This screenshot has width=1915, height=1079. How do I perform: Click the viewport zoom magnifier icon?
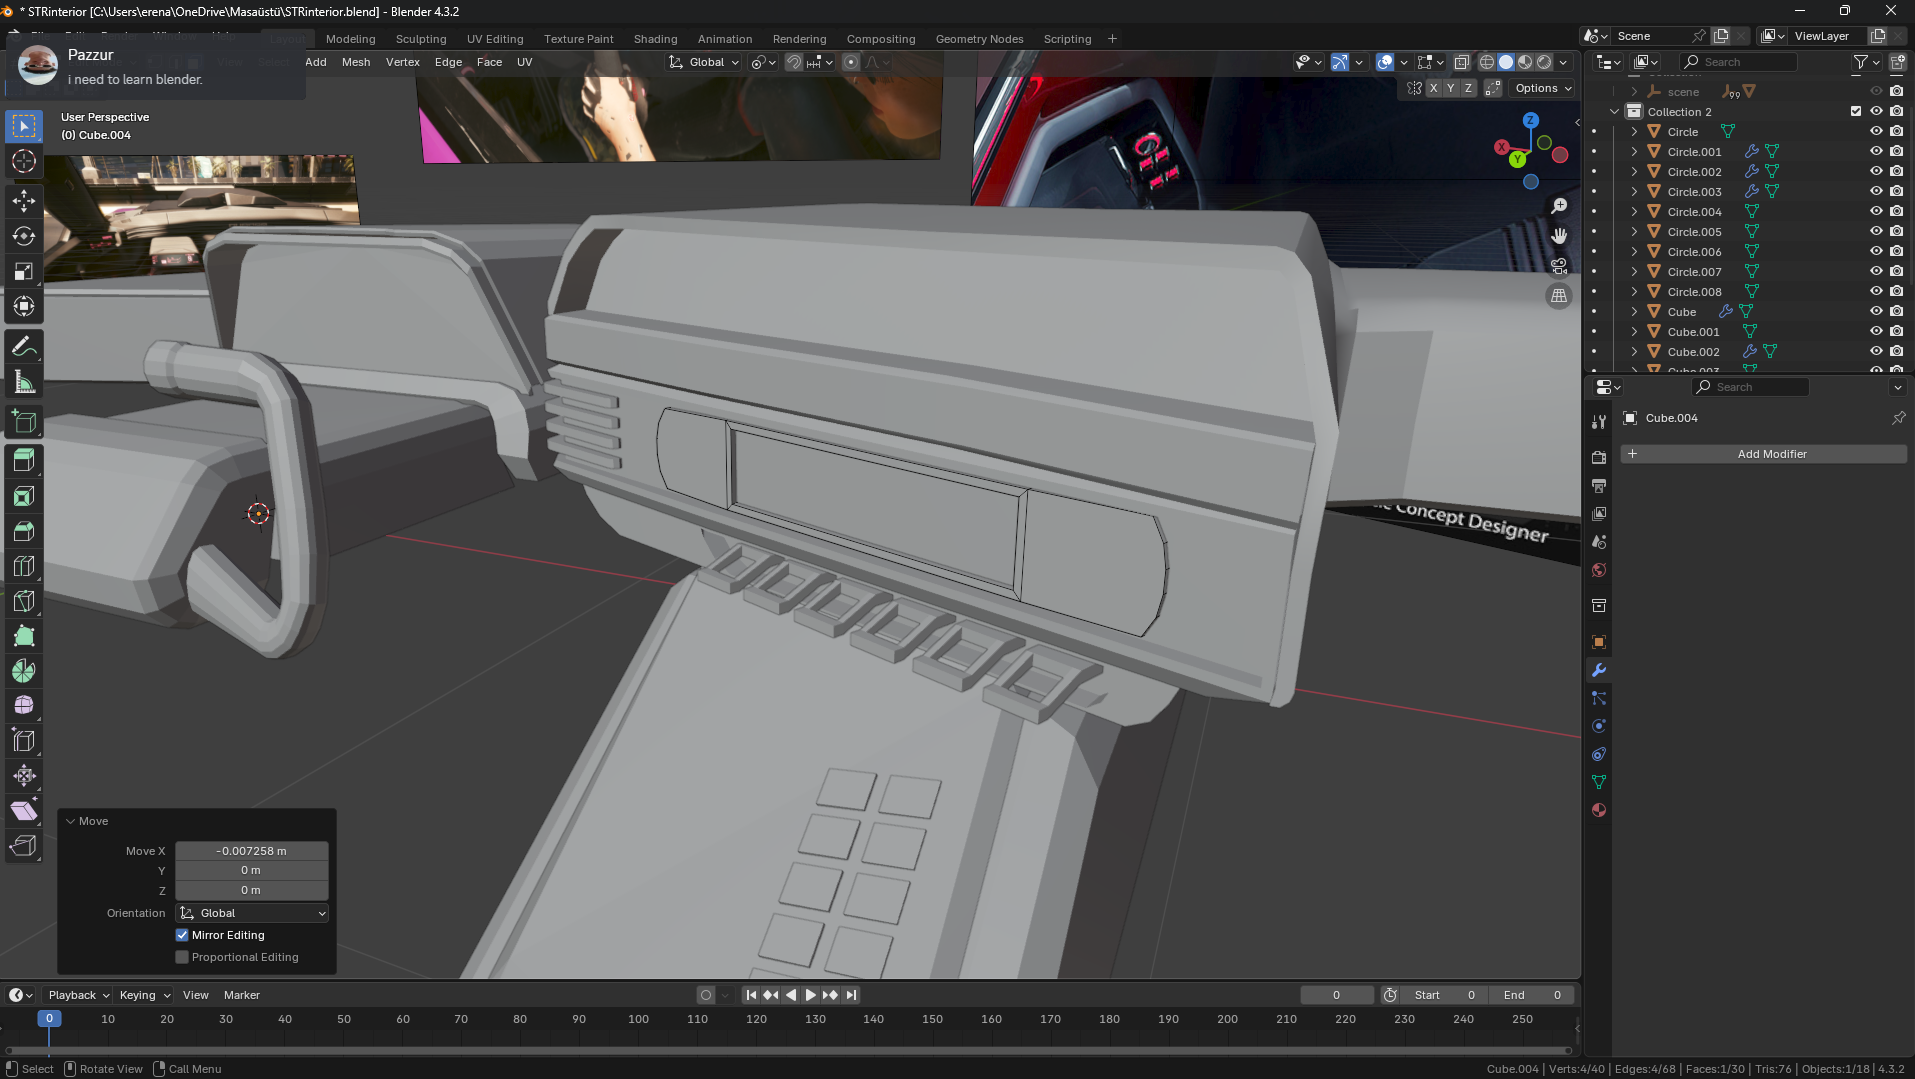(1559, 206)
